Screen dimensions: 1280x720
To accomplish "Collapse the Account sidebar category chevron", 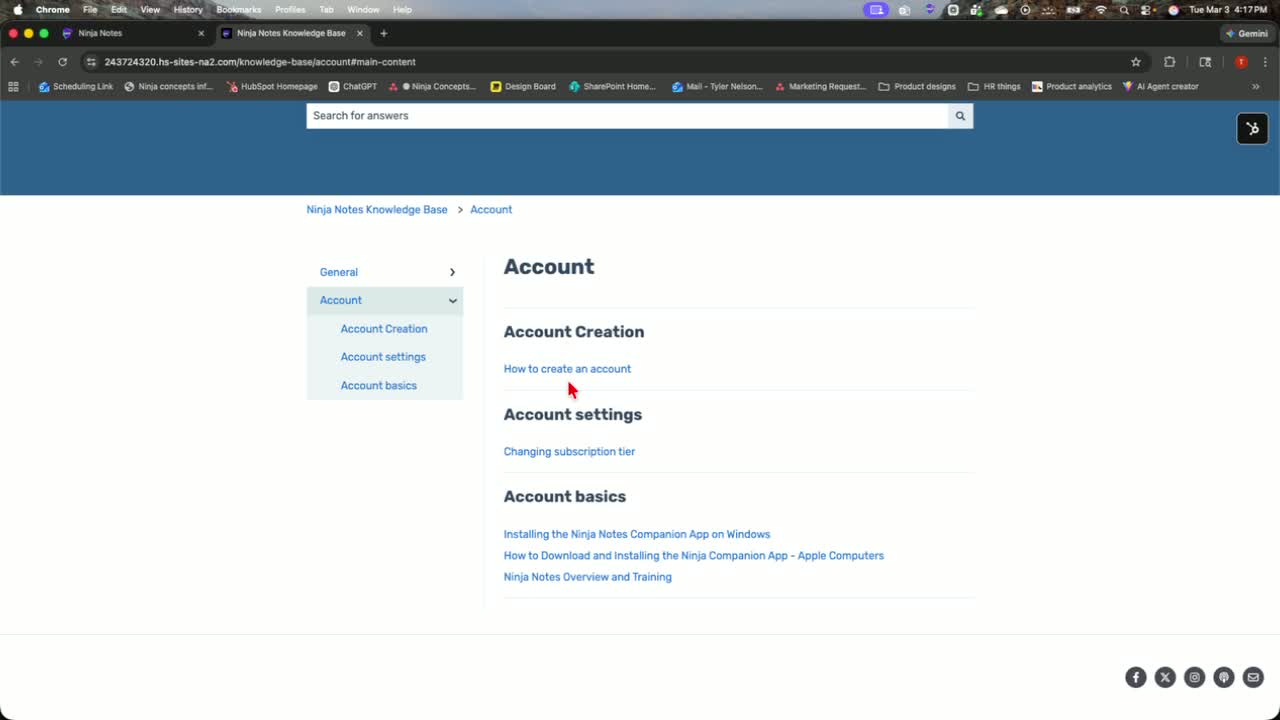I will click(x=452, y=300).
